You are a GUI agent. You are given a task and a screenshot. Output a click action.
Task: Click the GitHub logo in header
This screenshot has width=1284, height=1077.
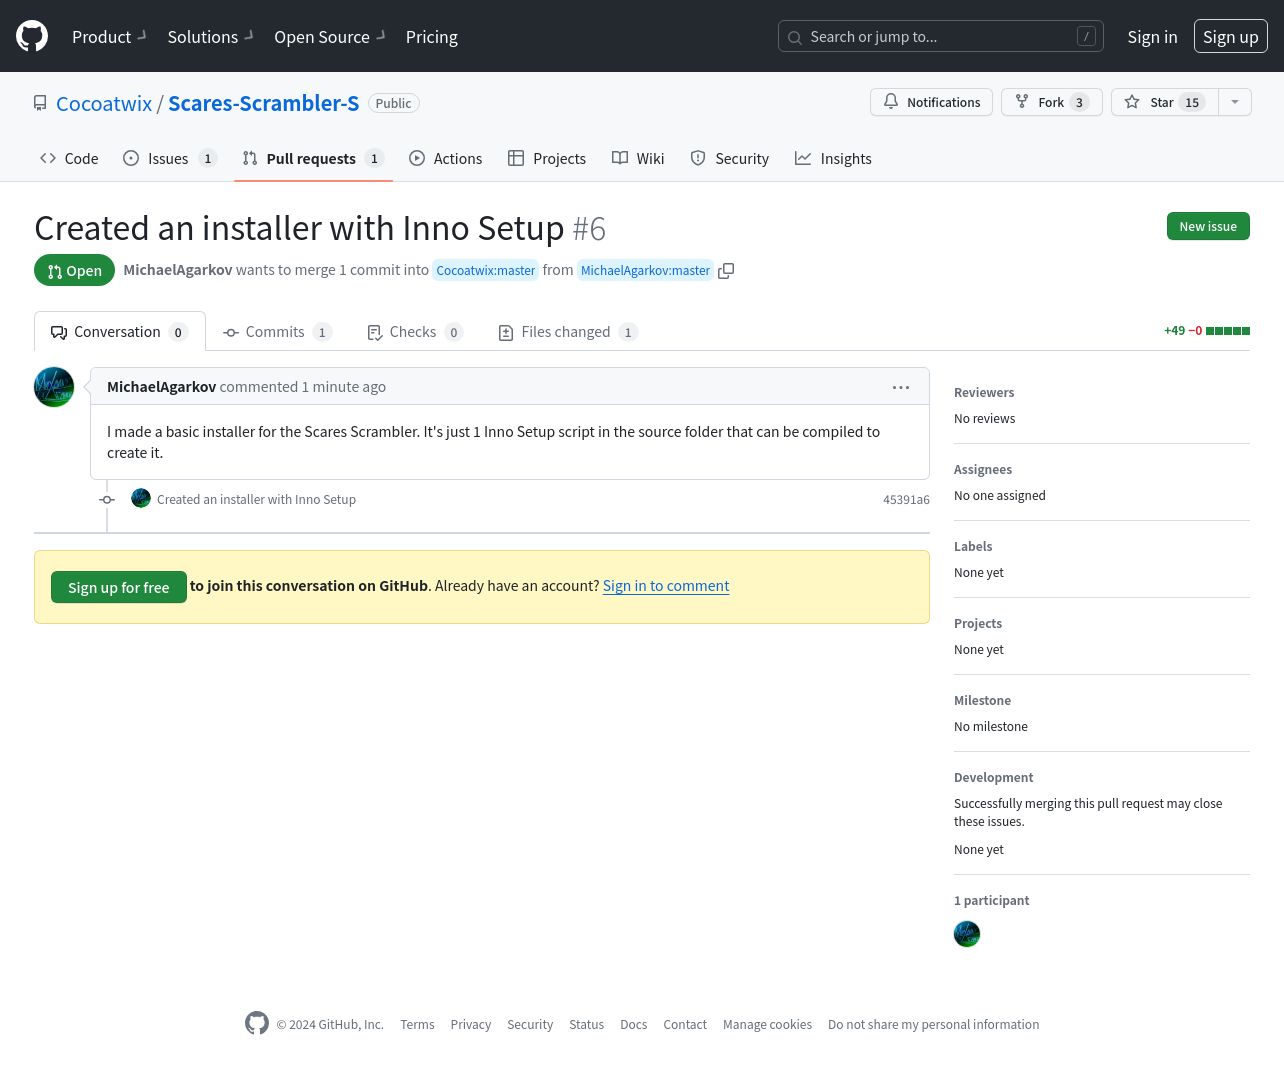tap(32, 36)
